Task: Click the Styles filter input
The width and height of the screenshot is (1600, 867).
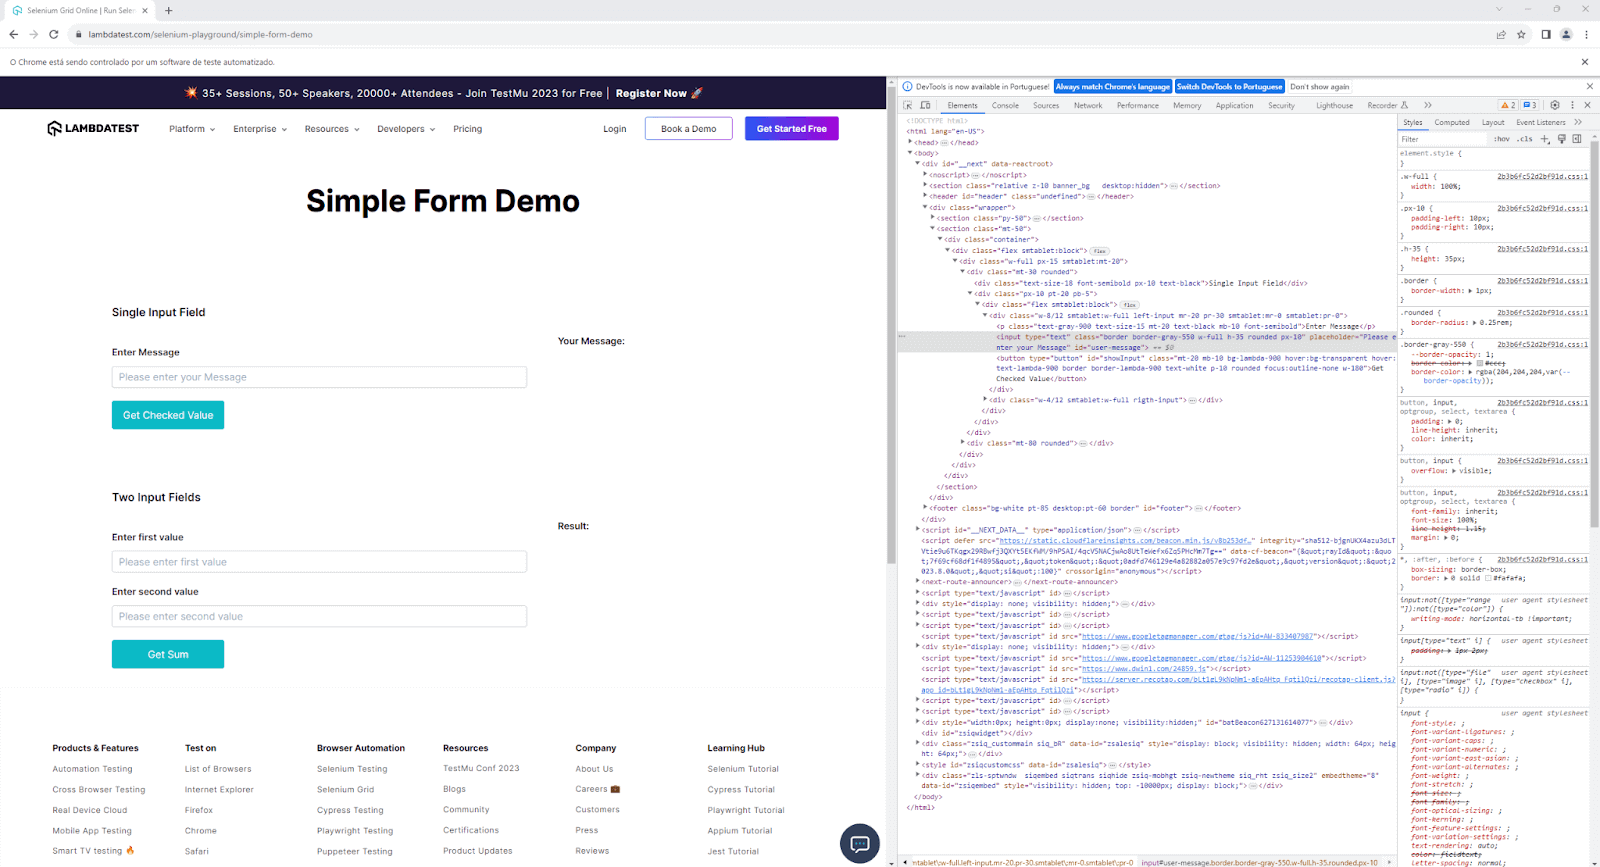Action: click(1442, 139)
